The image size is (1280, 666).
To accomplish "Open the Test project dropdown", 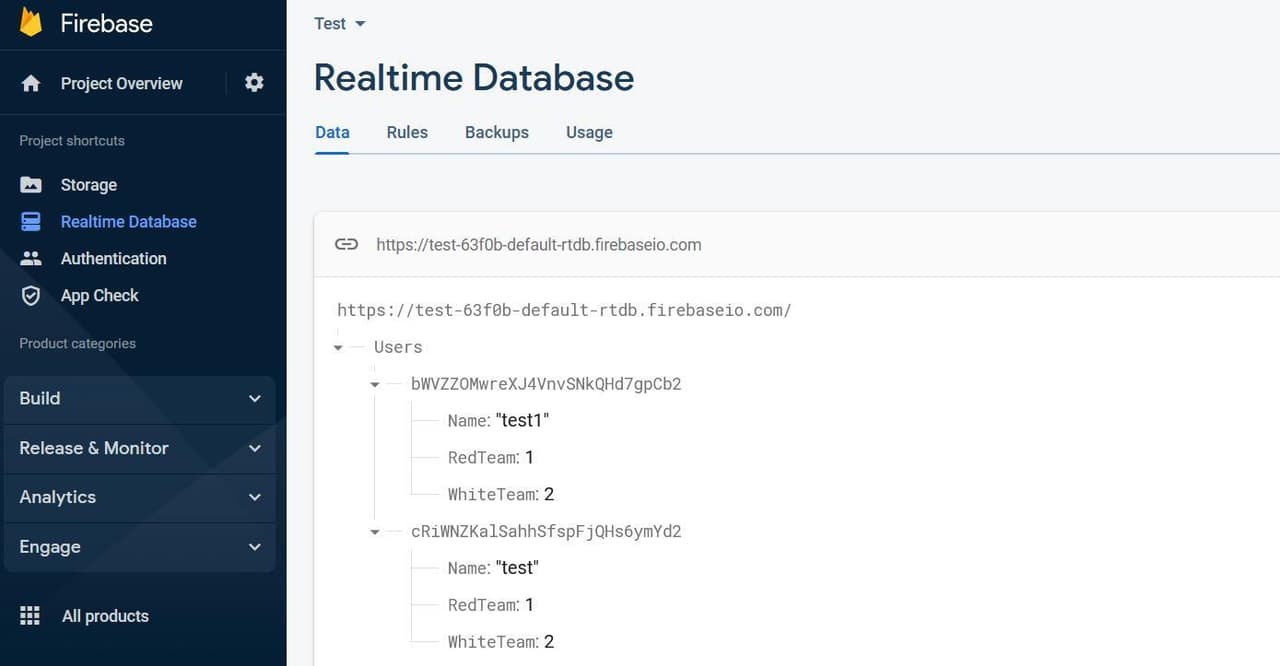I will (340, 23).
